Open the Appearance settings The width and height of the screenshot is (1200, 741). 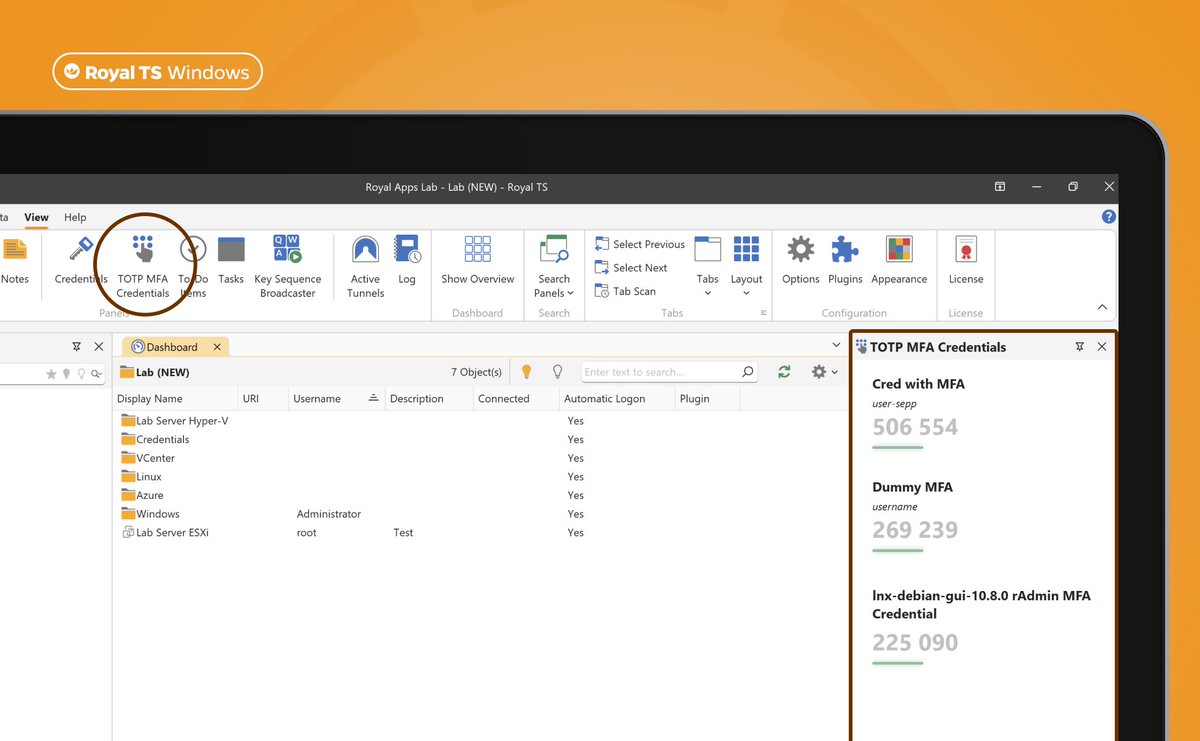[899, 261]
